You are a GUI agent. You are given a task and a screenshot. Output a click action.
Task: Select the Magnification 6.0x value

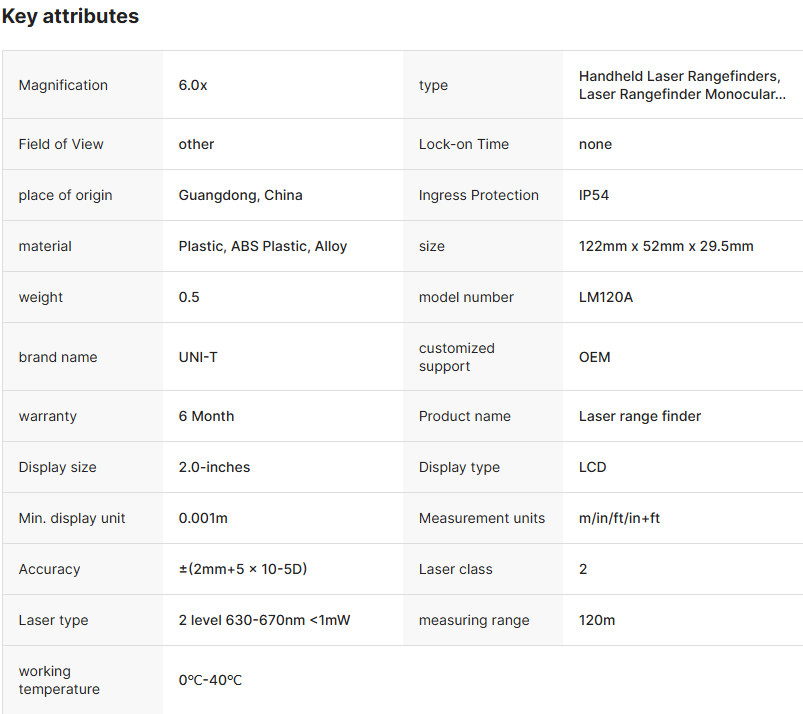coord(193,85)
